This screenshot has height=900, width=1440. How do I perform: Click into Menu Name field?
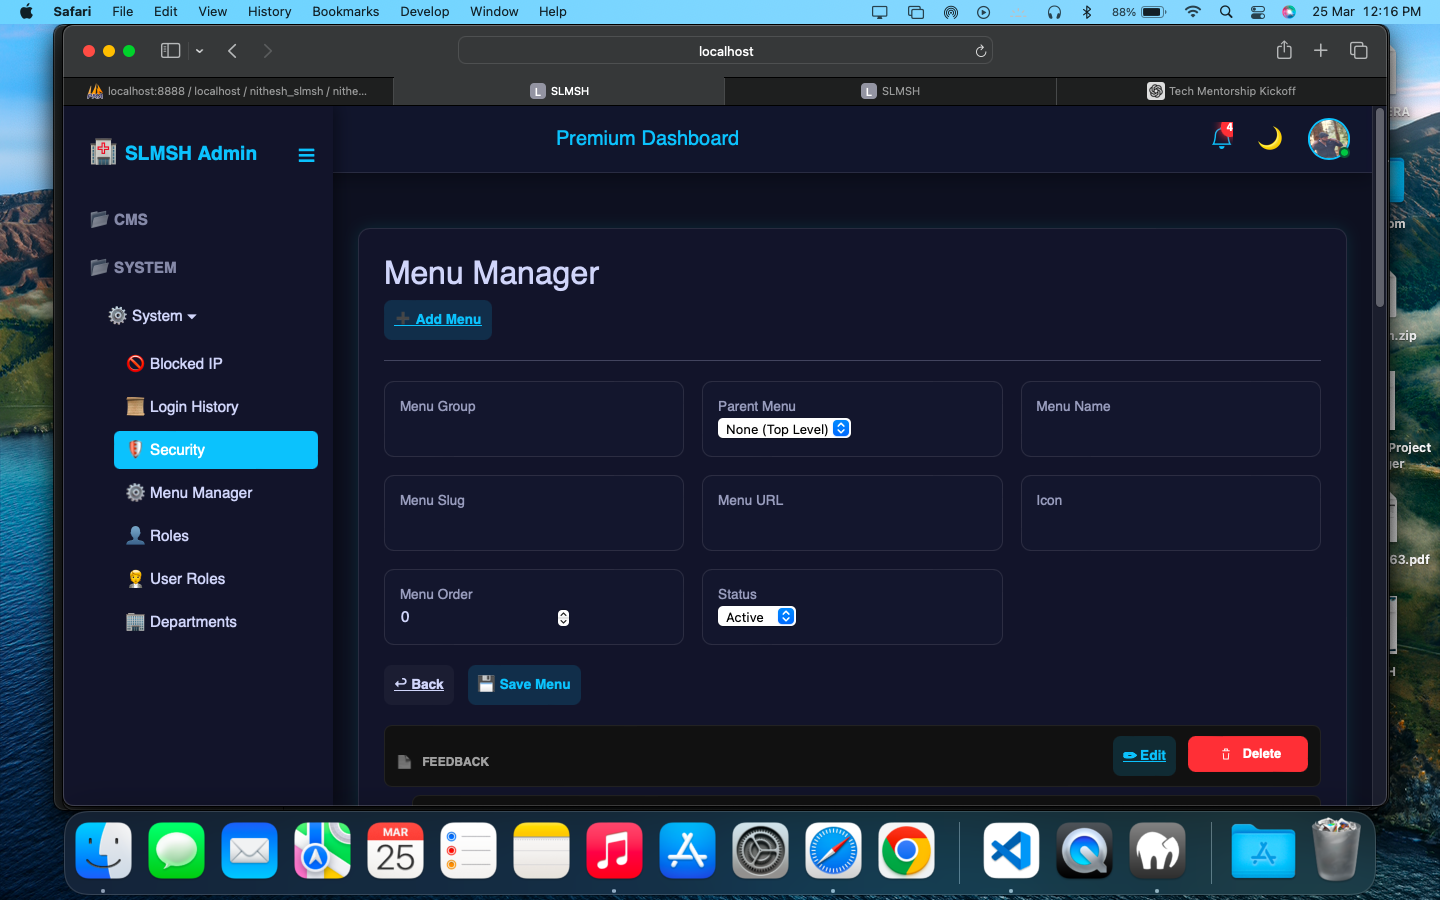(1170, 419)
